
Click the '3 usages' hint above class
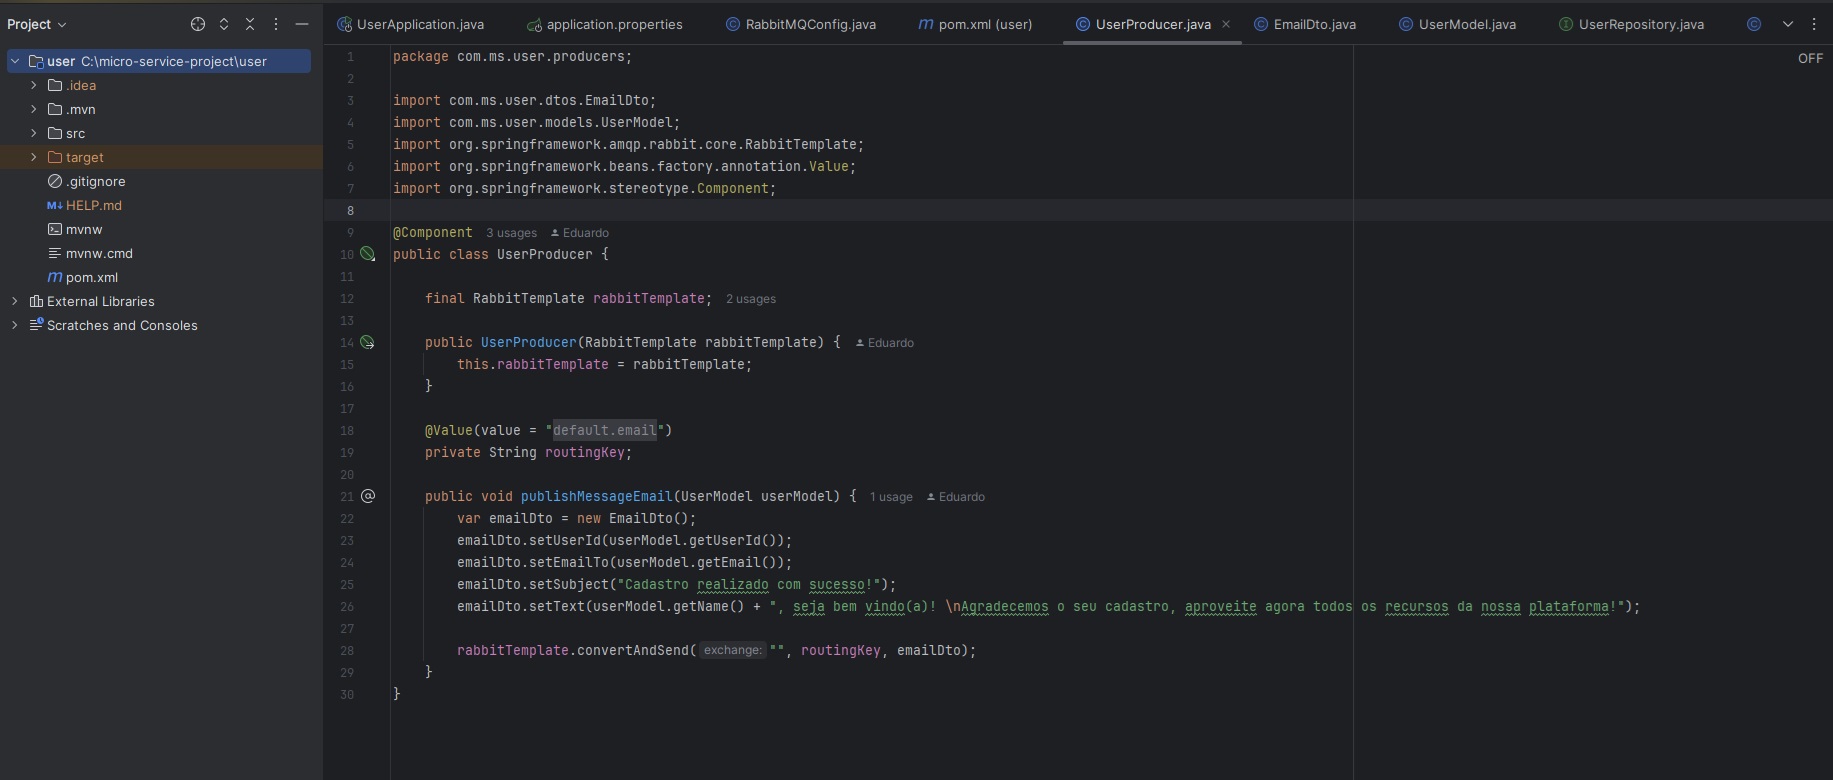point(511,233)
